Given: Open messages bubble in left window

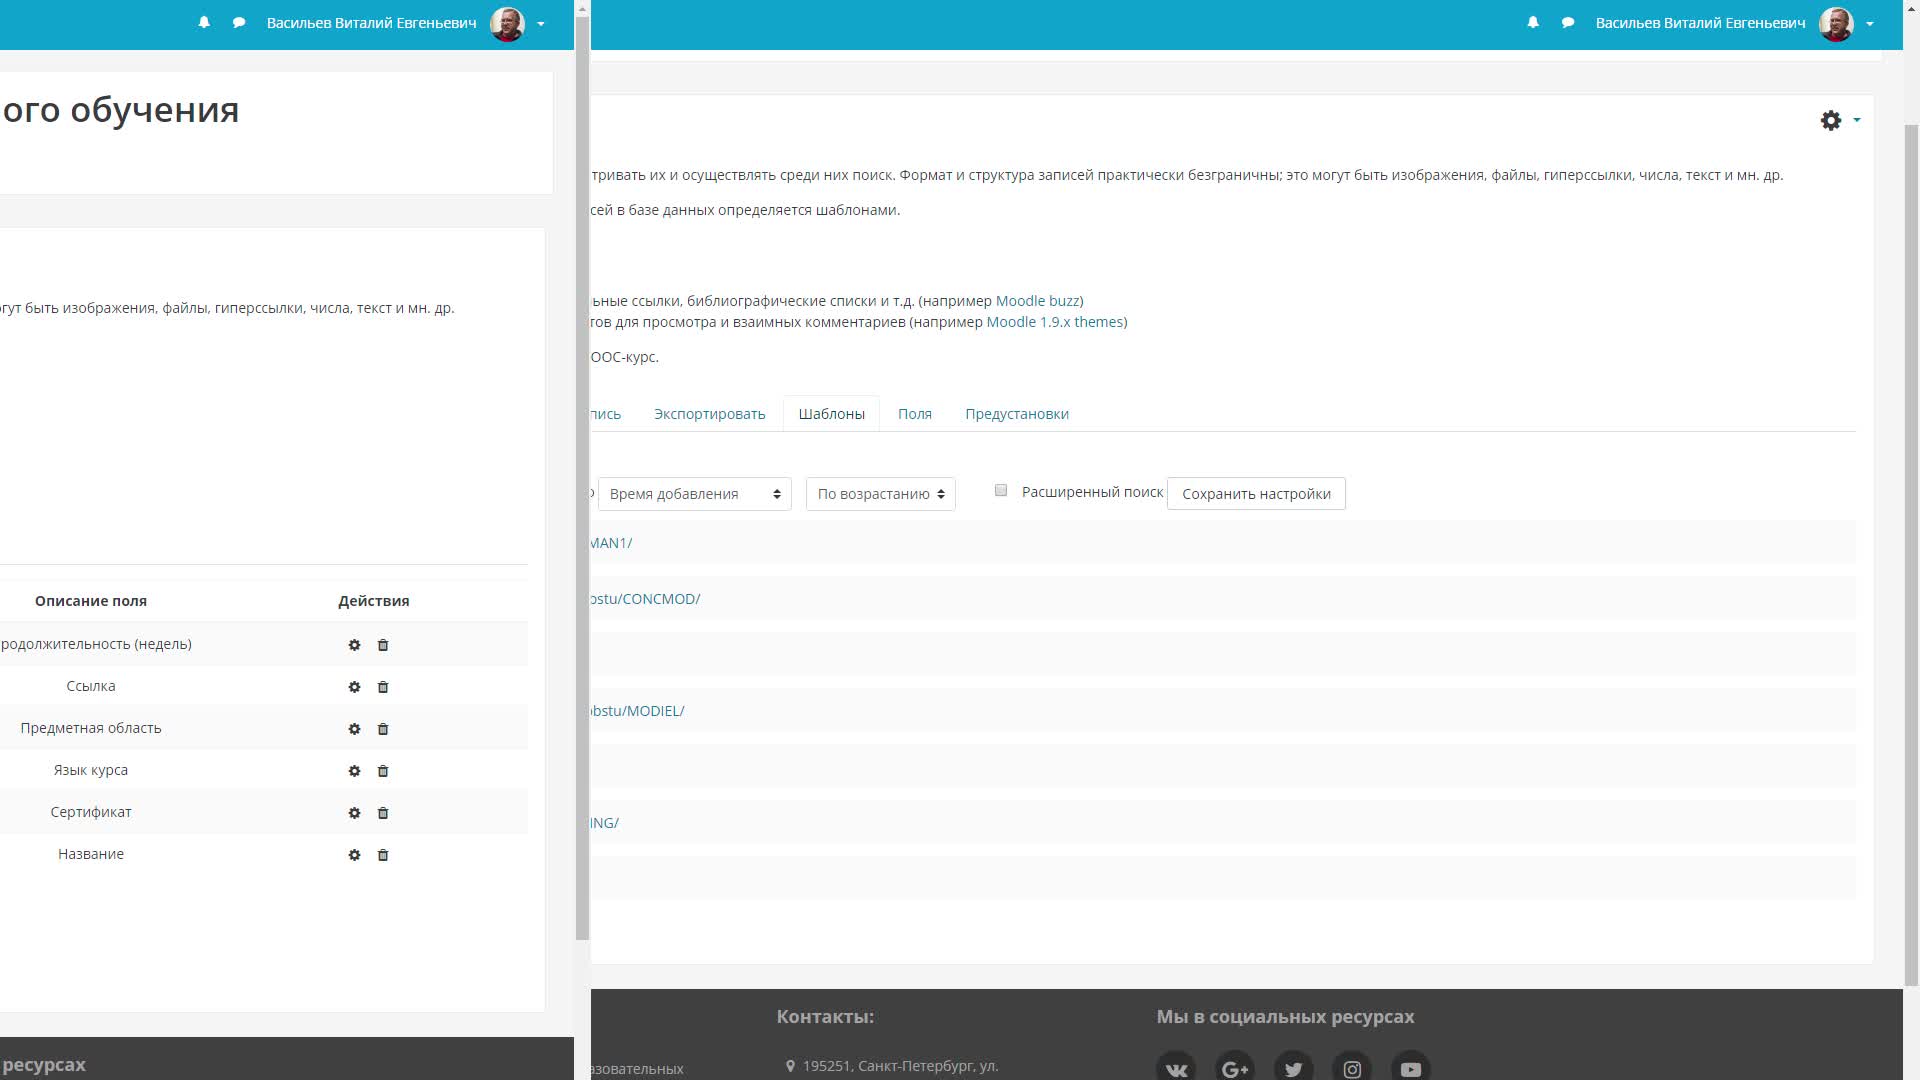Looking at the screenshot, I should tap(239, 23).
